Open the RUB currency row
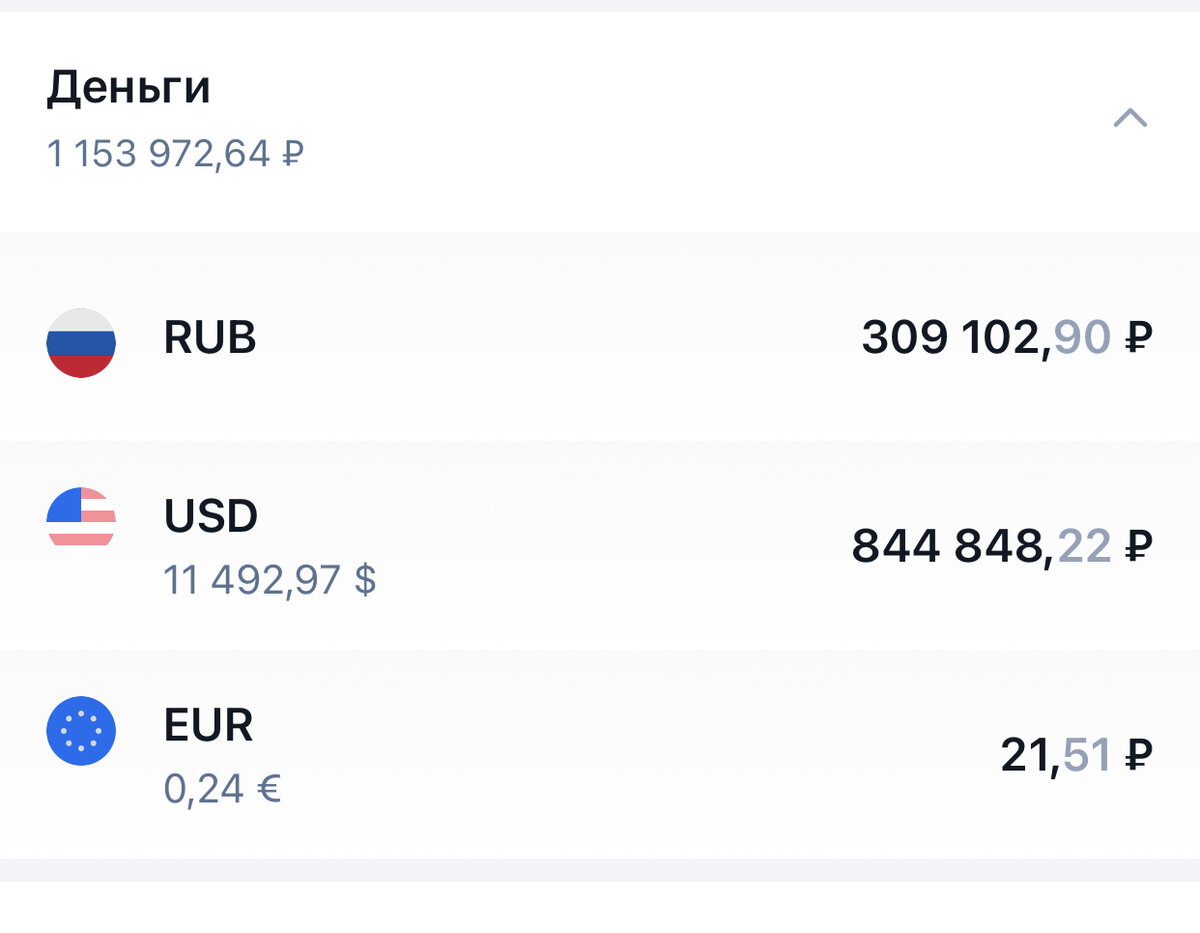The image size is (1200, 933). [600, 337]
